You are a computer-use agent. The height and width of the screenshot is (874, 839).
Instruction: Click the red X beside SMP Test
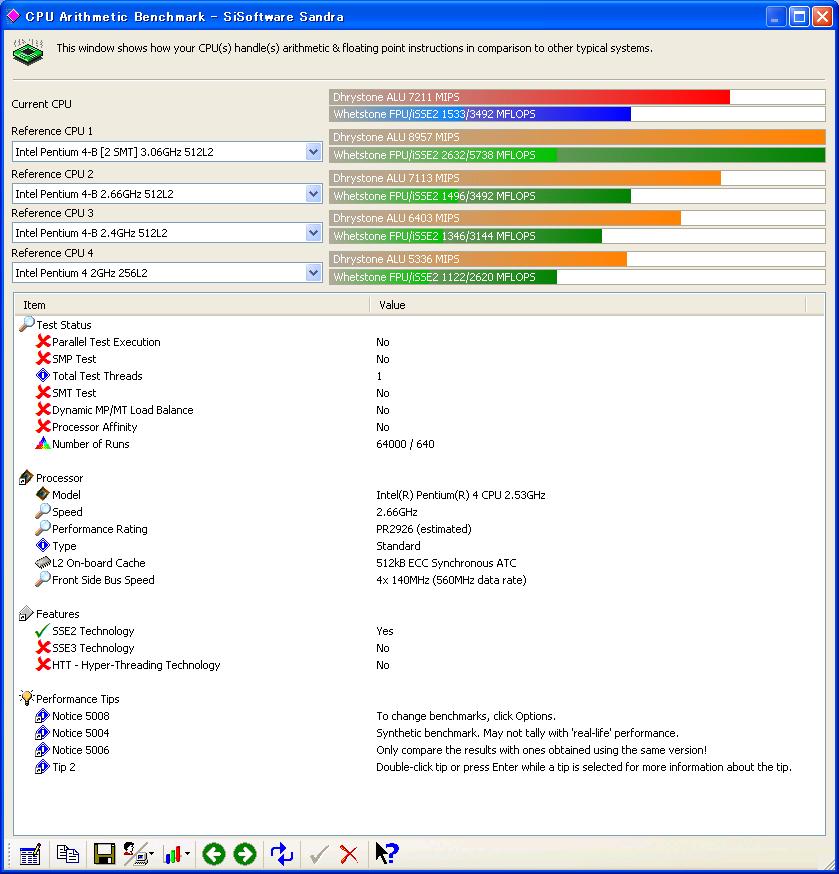[x=43, y=358]
